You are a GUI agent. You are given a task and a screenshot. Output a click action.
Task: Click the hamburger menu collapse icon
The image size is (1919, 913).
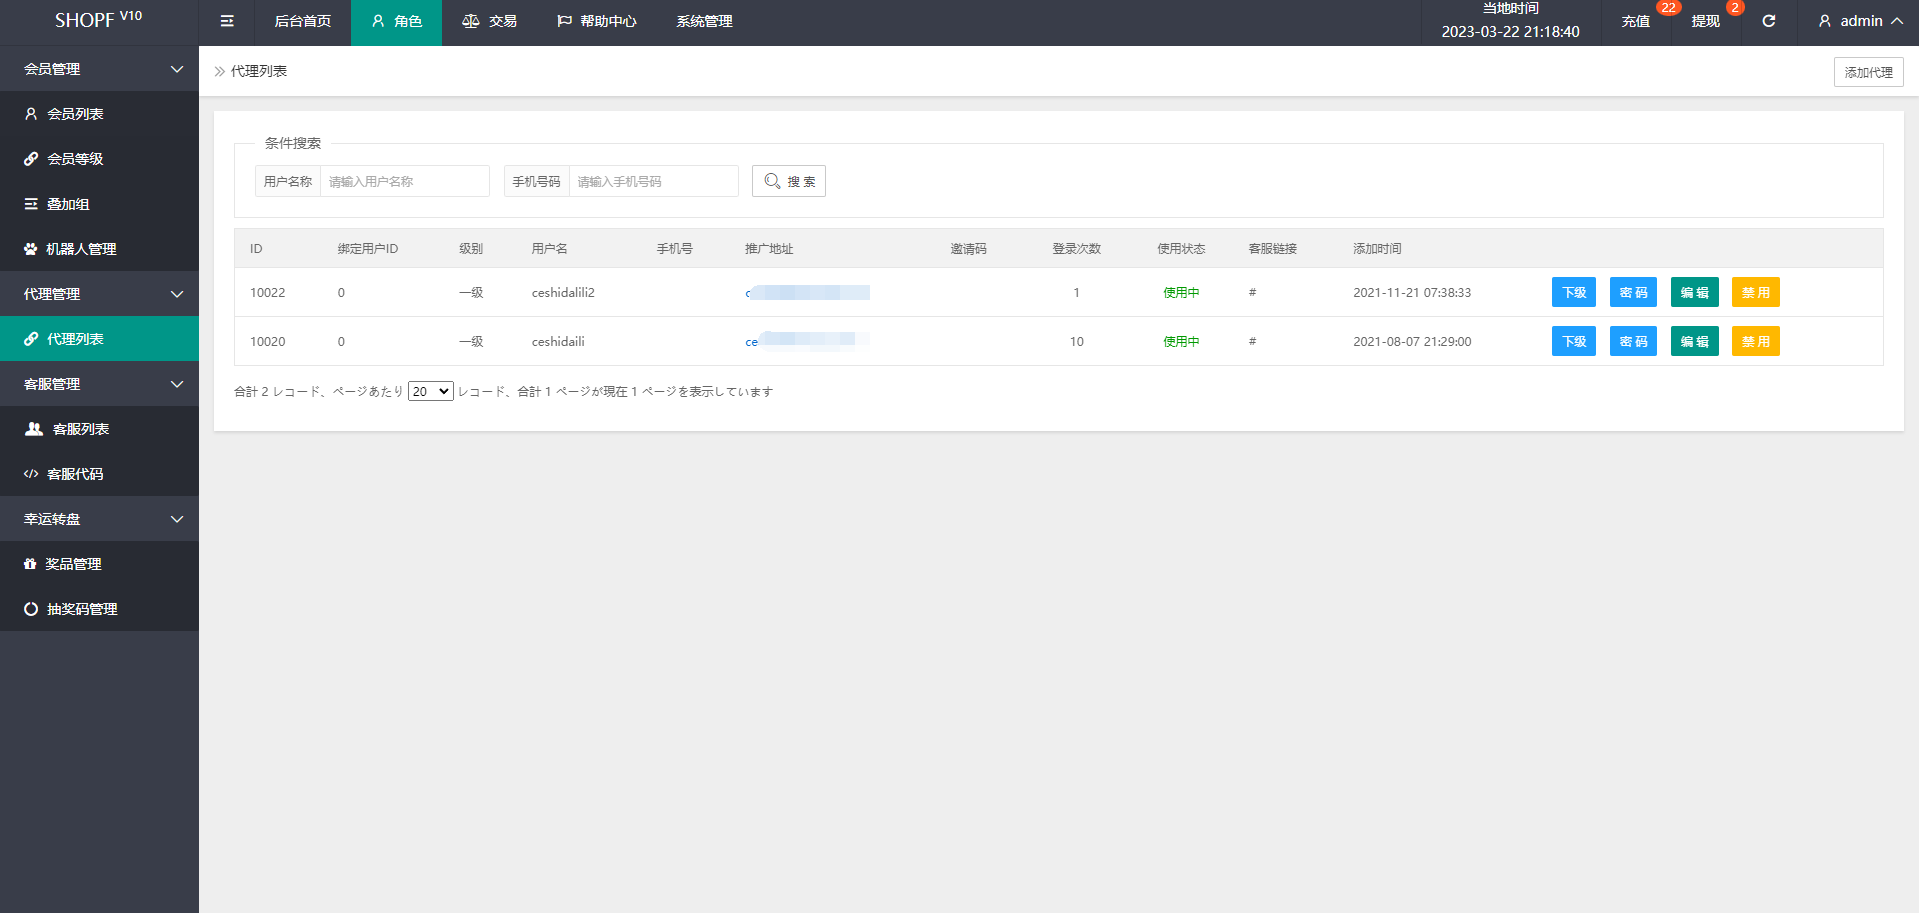(227, 21)
